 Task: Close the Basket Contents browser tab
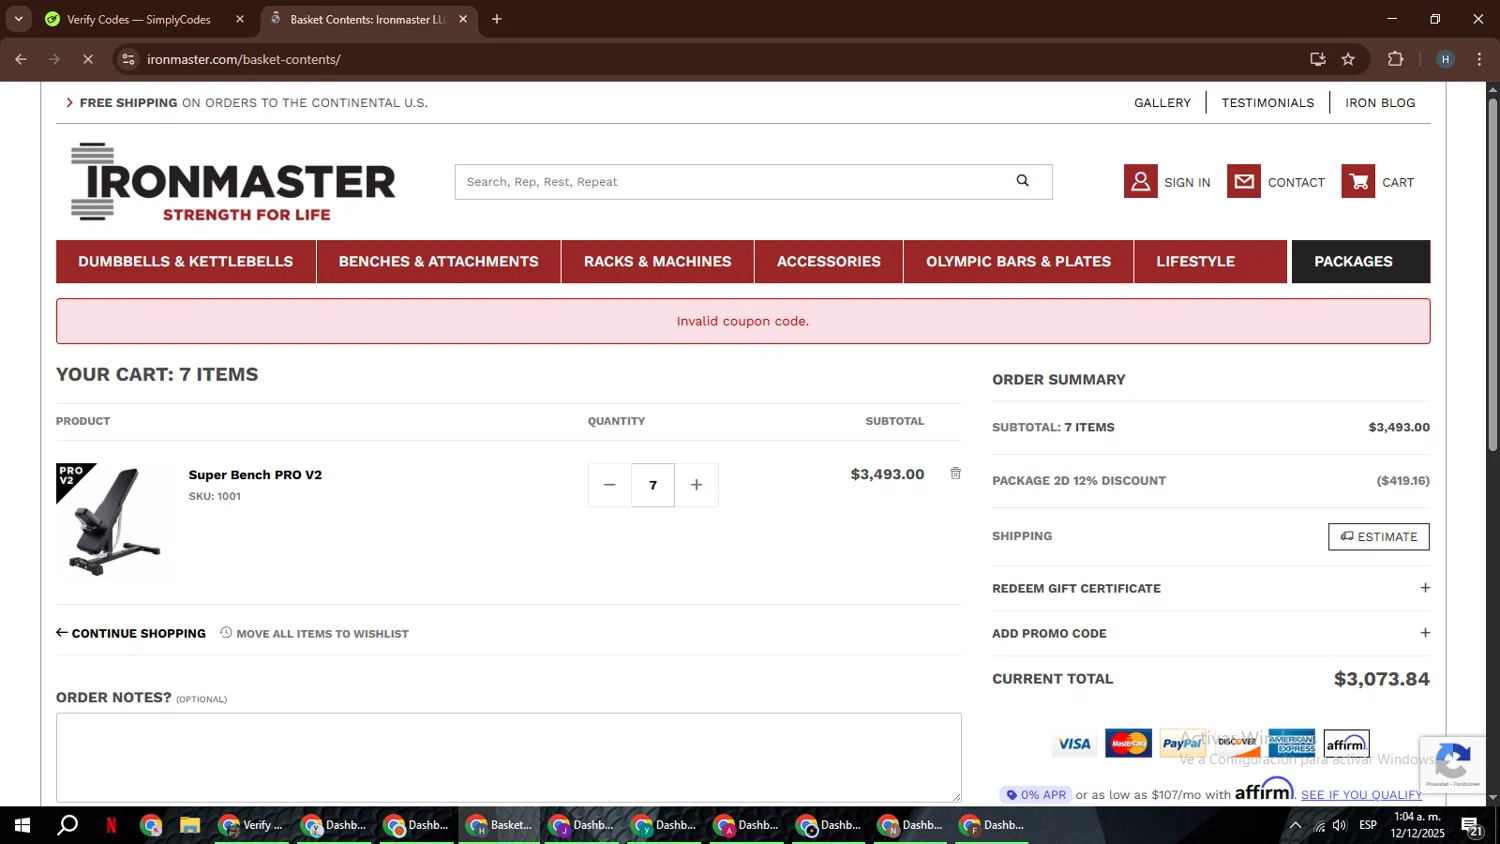point(463,19)
